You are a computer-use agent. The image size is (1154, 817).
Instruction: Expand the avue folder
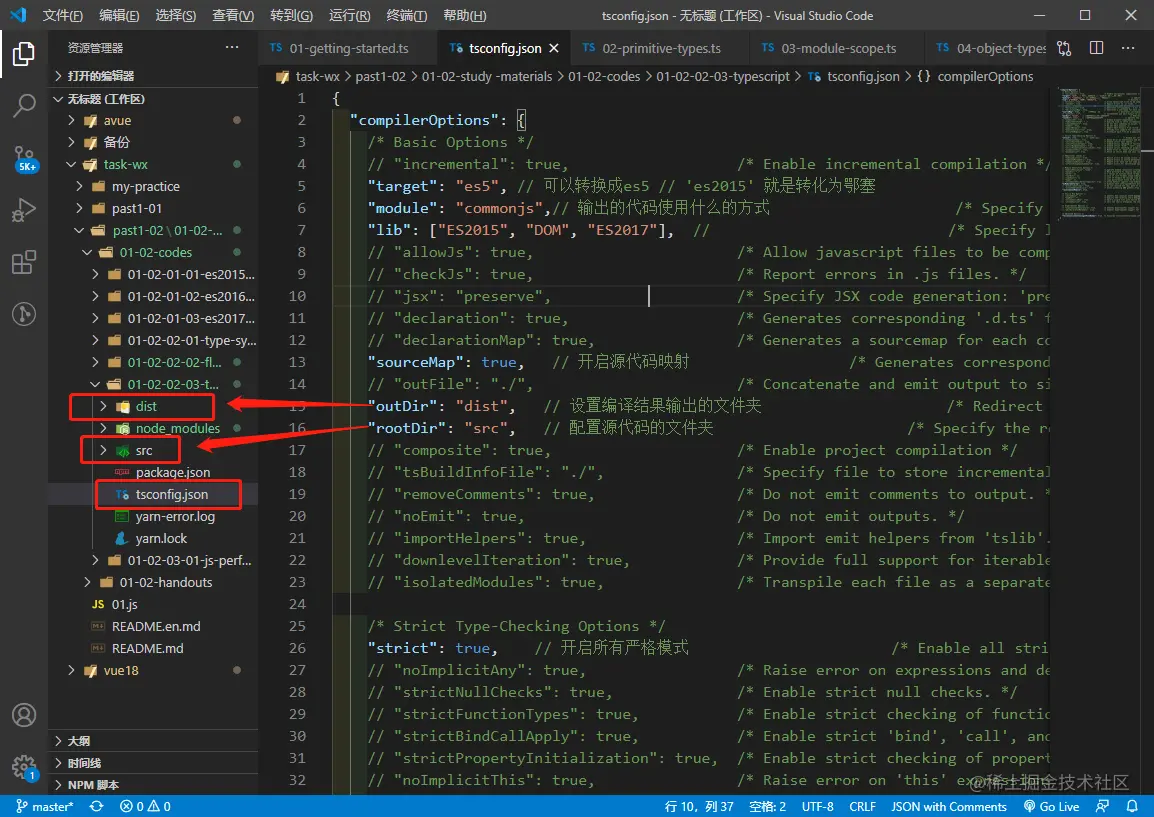coord(153,120)
